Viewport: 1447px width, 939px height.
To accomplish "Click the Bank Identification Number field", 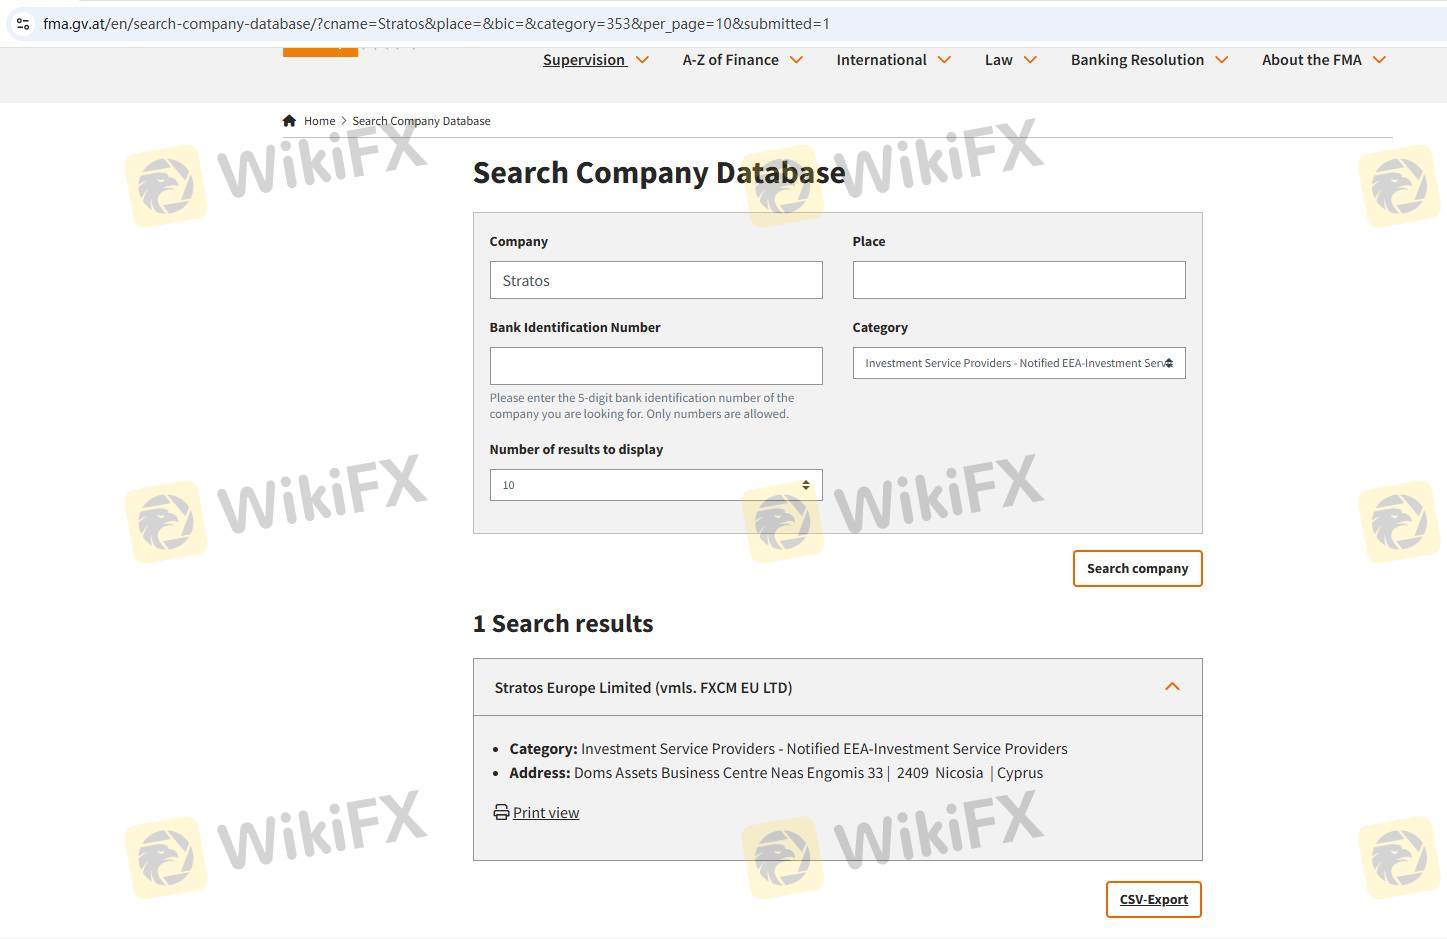I will [655, 366].
